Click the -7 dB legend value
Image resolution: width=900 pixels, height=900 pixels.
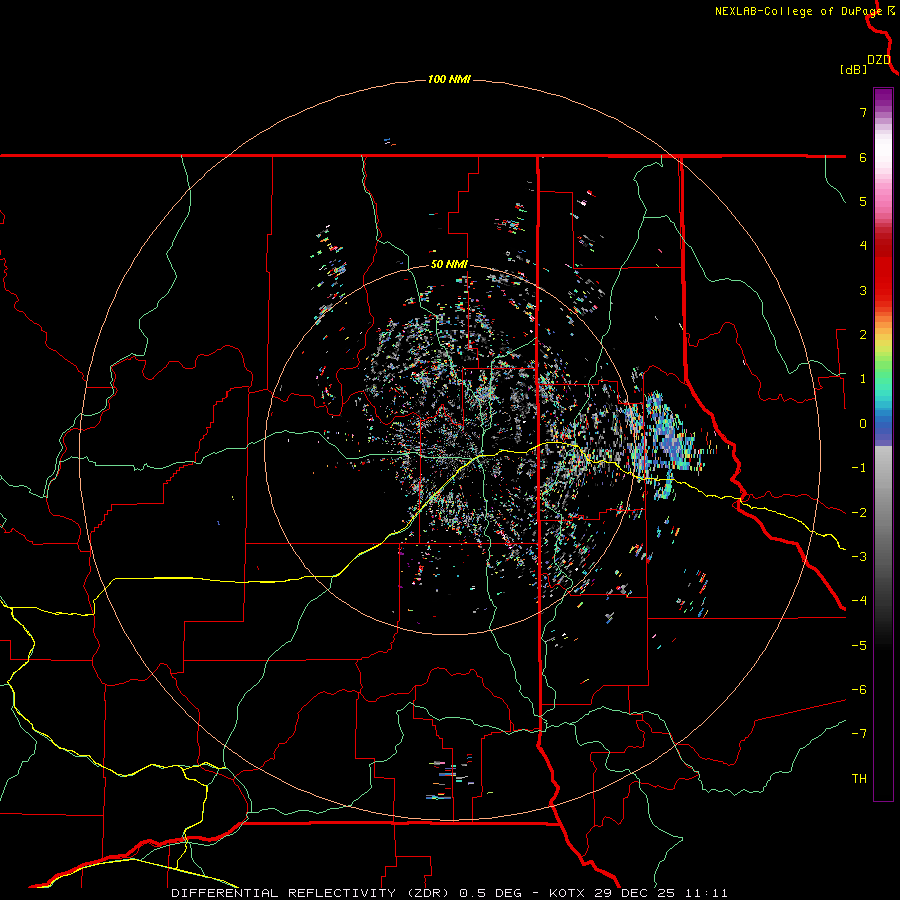[x=859, y=734]
